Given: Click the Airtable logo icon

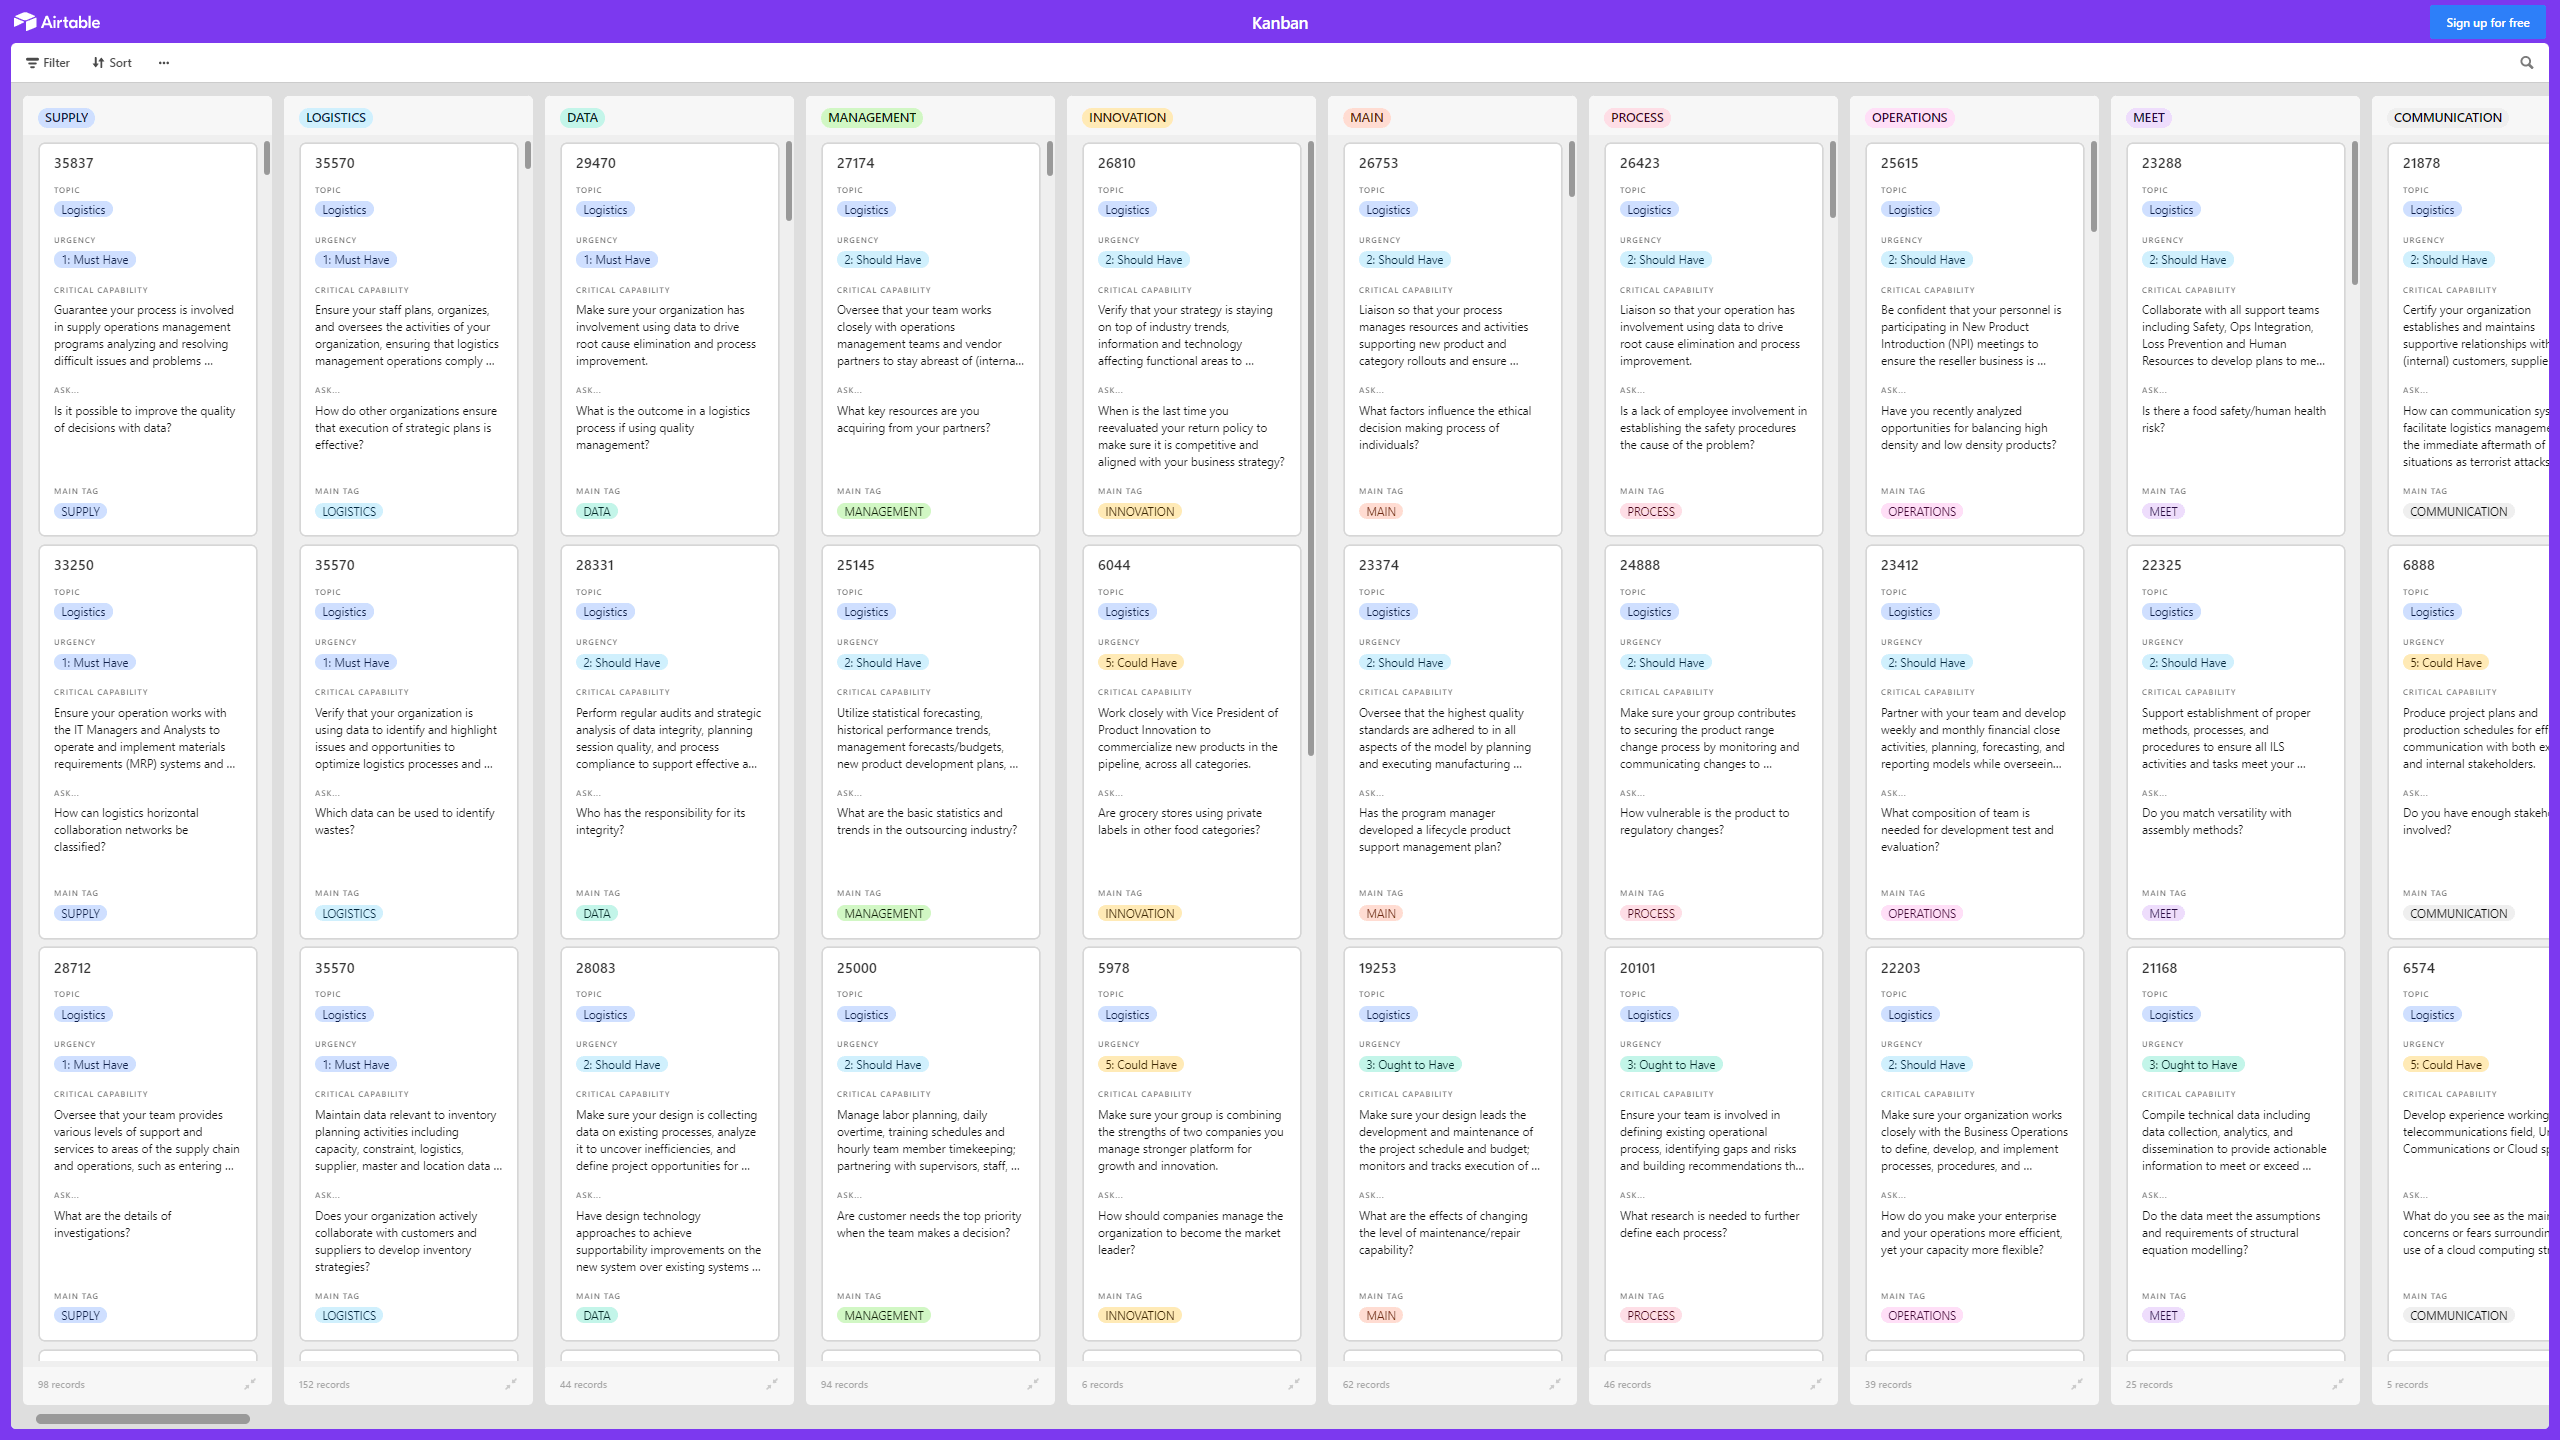Looking at the screenshot, I should pos(25,21).
